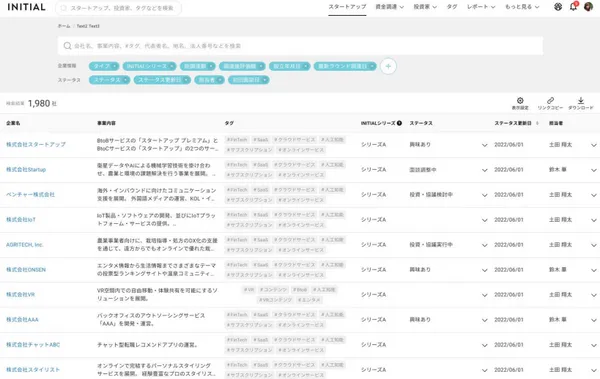
Task: Open company link 株式会社チャットABC
Action: (33, 345)
